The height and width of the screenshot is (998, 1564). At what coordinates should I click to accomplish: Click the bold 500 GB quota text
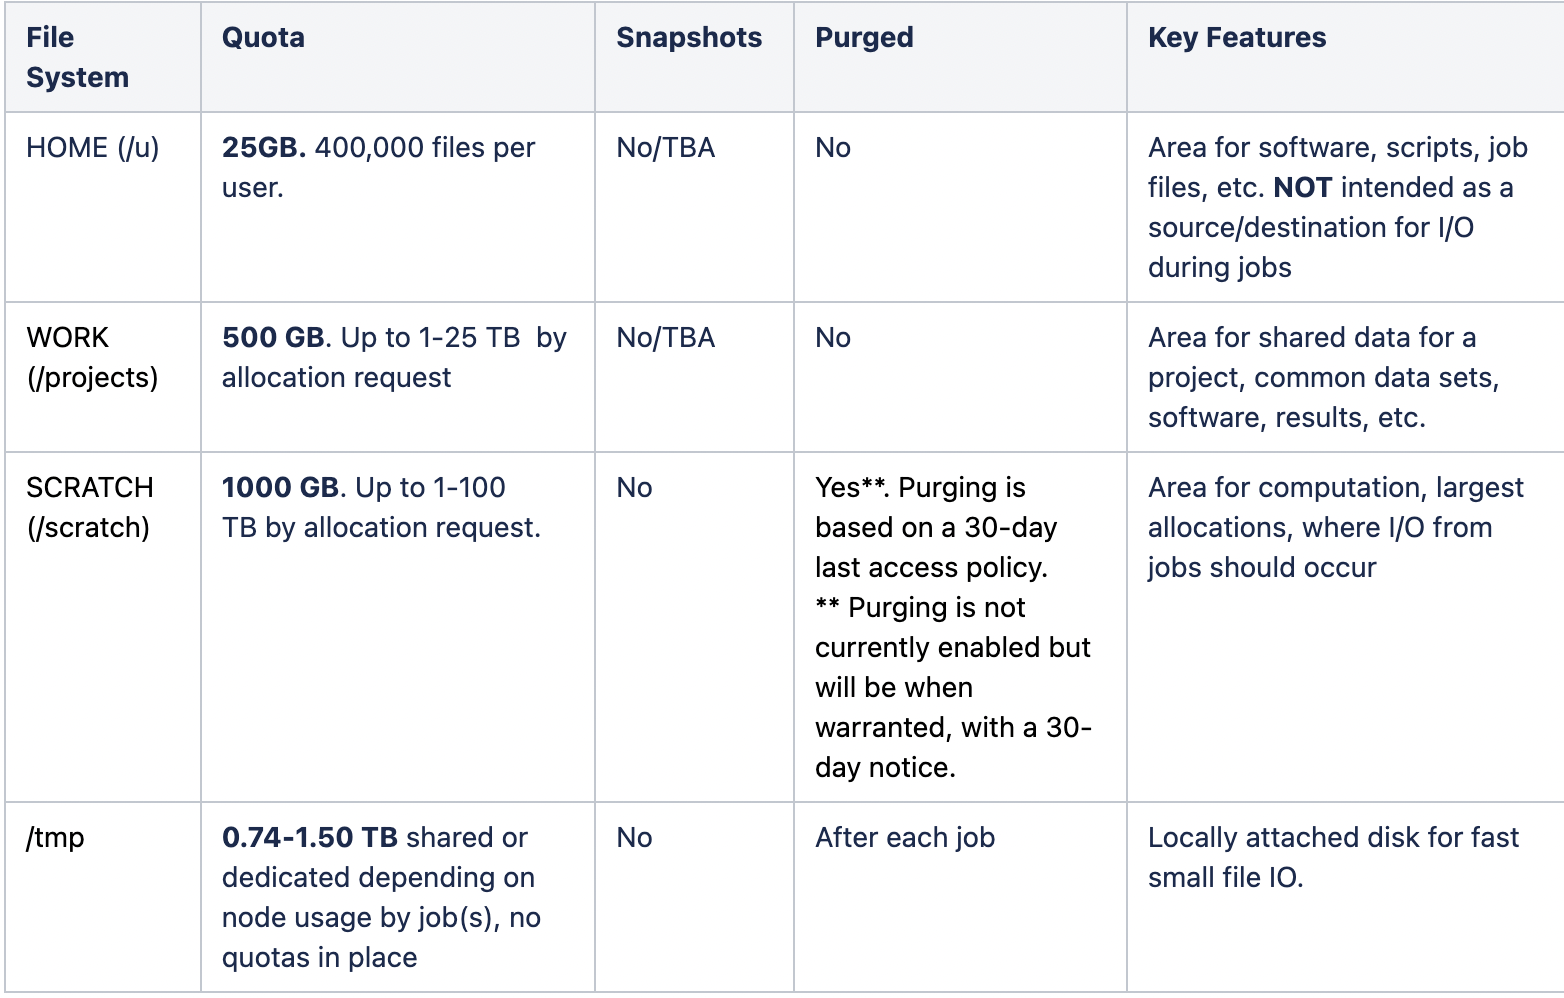pos(273,337)
